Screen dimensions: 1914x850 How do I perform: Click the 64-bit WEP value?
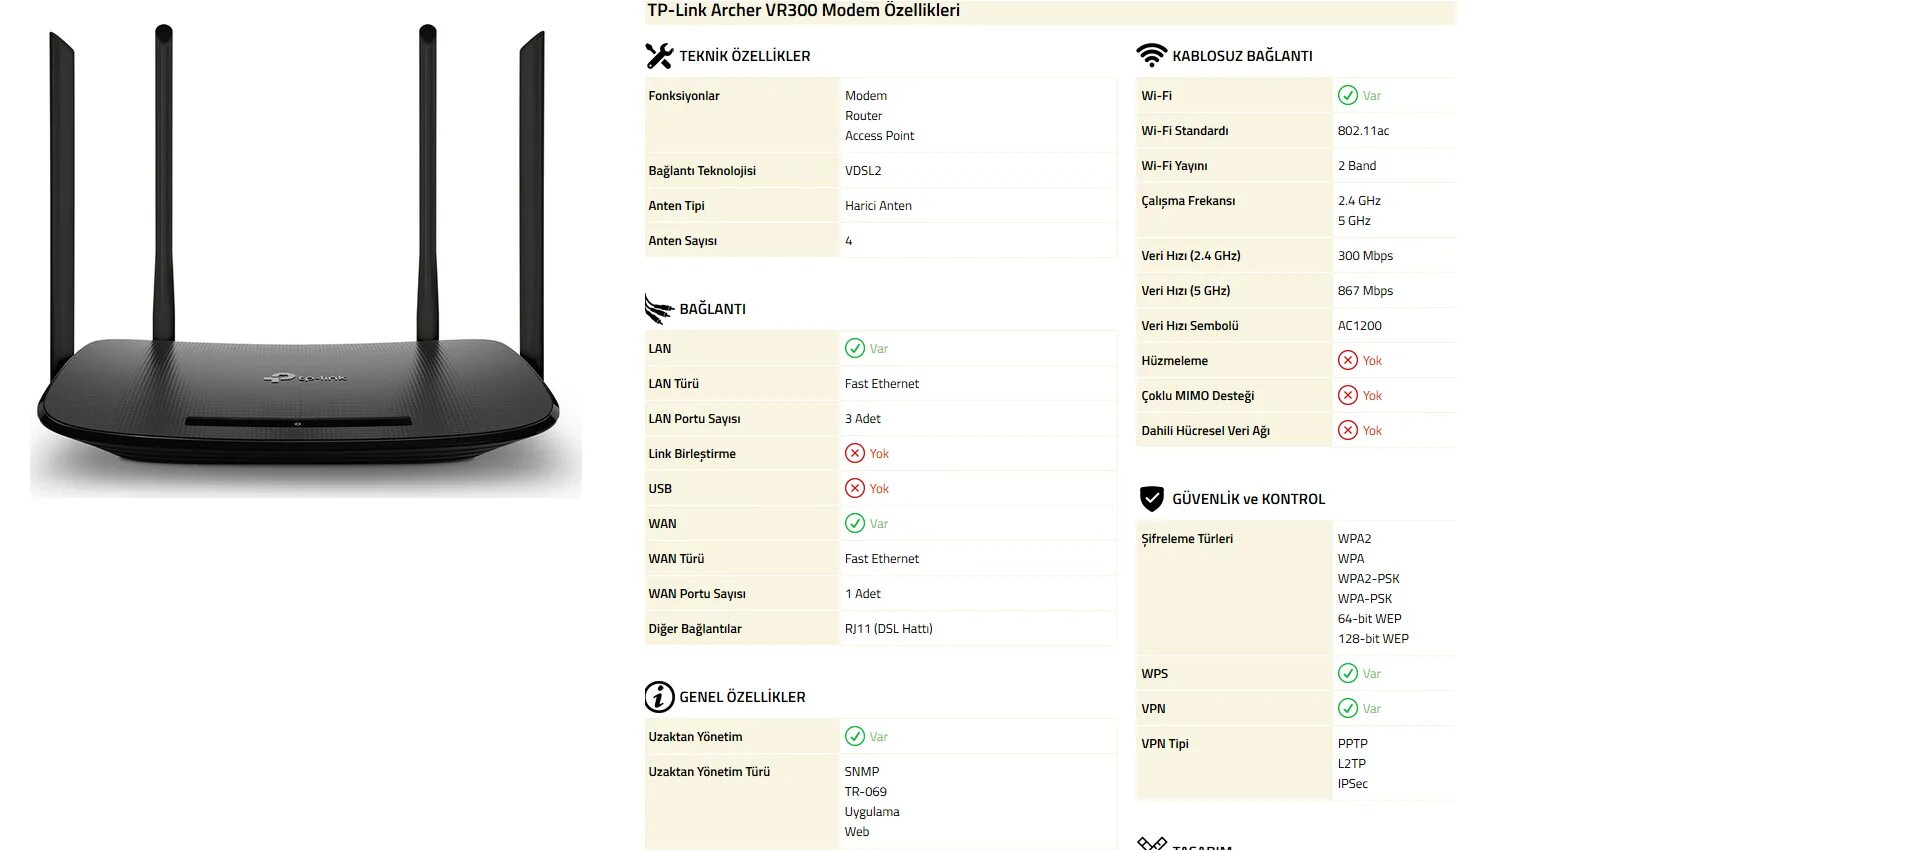[1369, 619]
